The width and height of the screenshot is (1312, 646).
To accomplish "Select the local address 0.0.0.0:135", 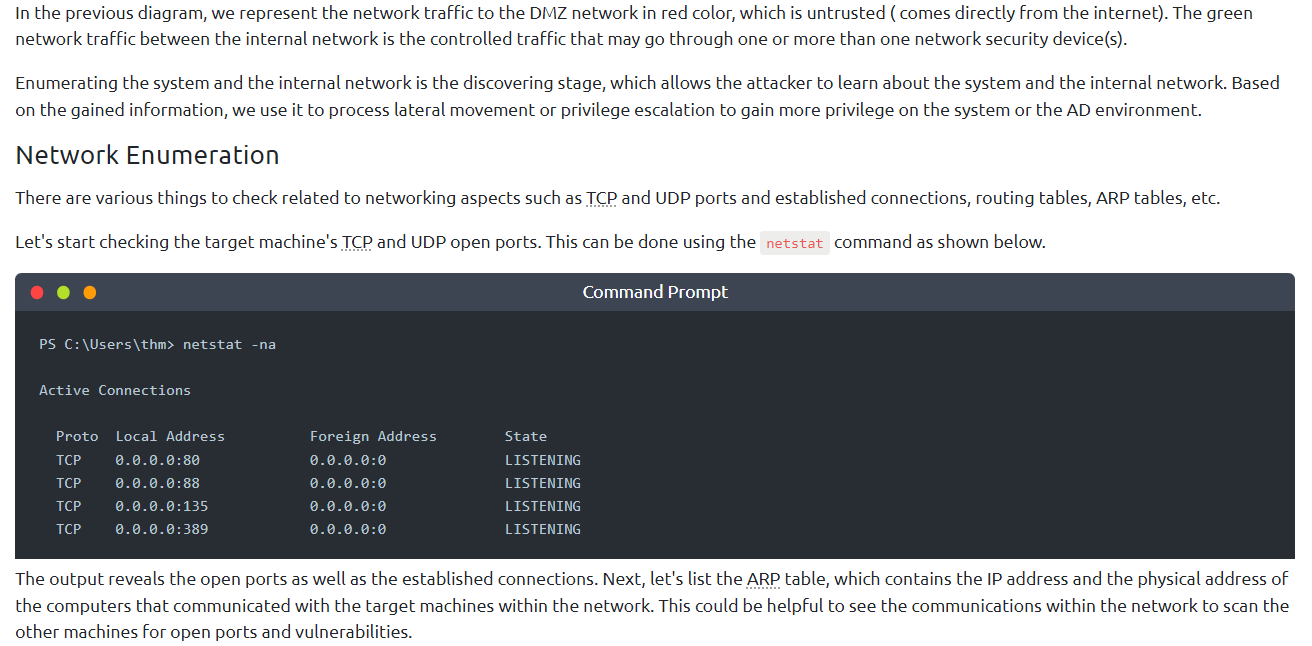I will [162, 506].
